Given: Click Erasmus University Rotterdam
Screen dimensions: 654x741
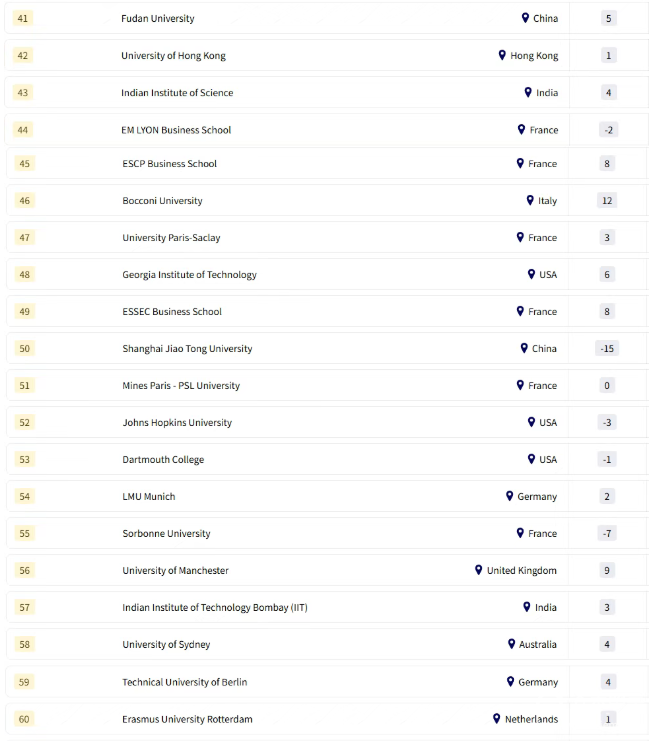Looking at the screenshot, I should click(x=187, y=719).
